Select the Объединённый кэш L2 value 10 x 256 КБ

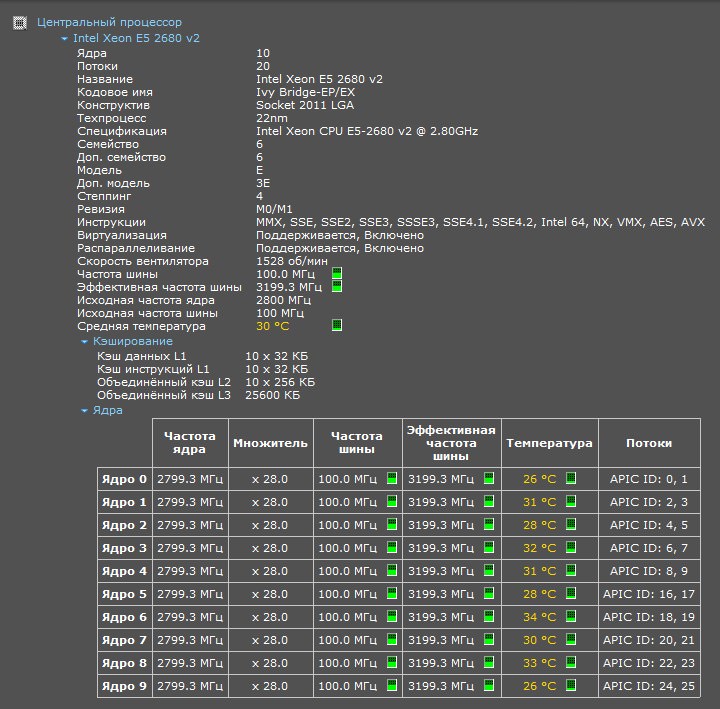click(x=280, y=382)
